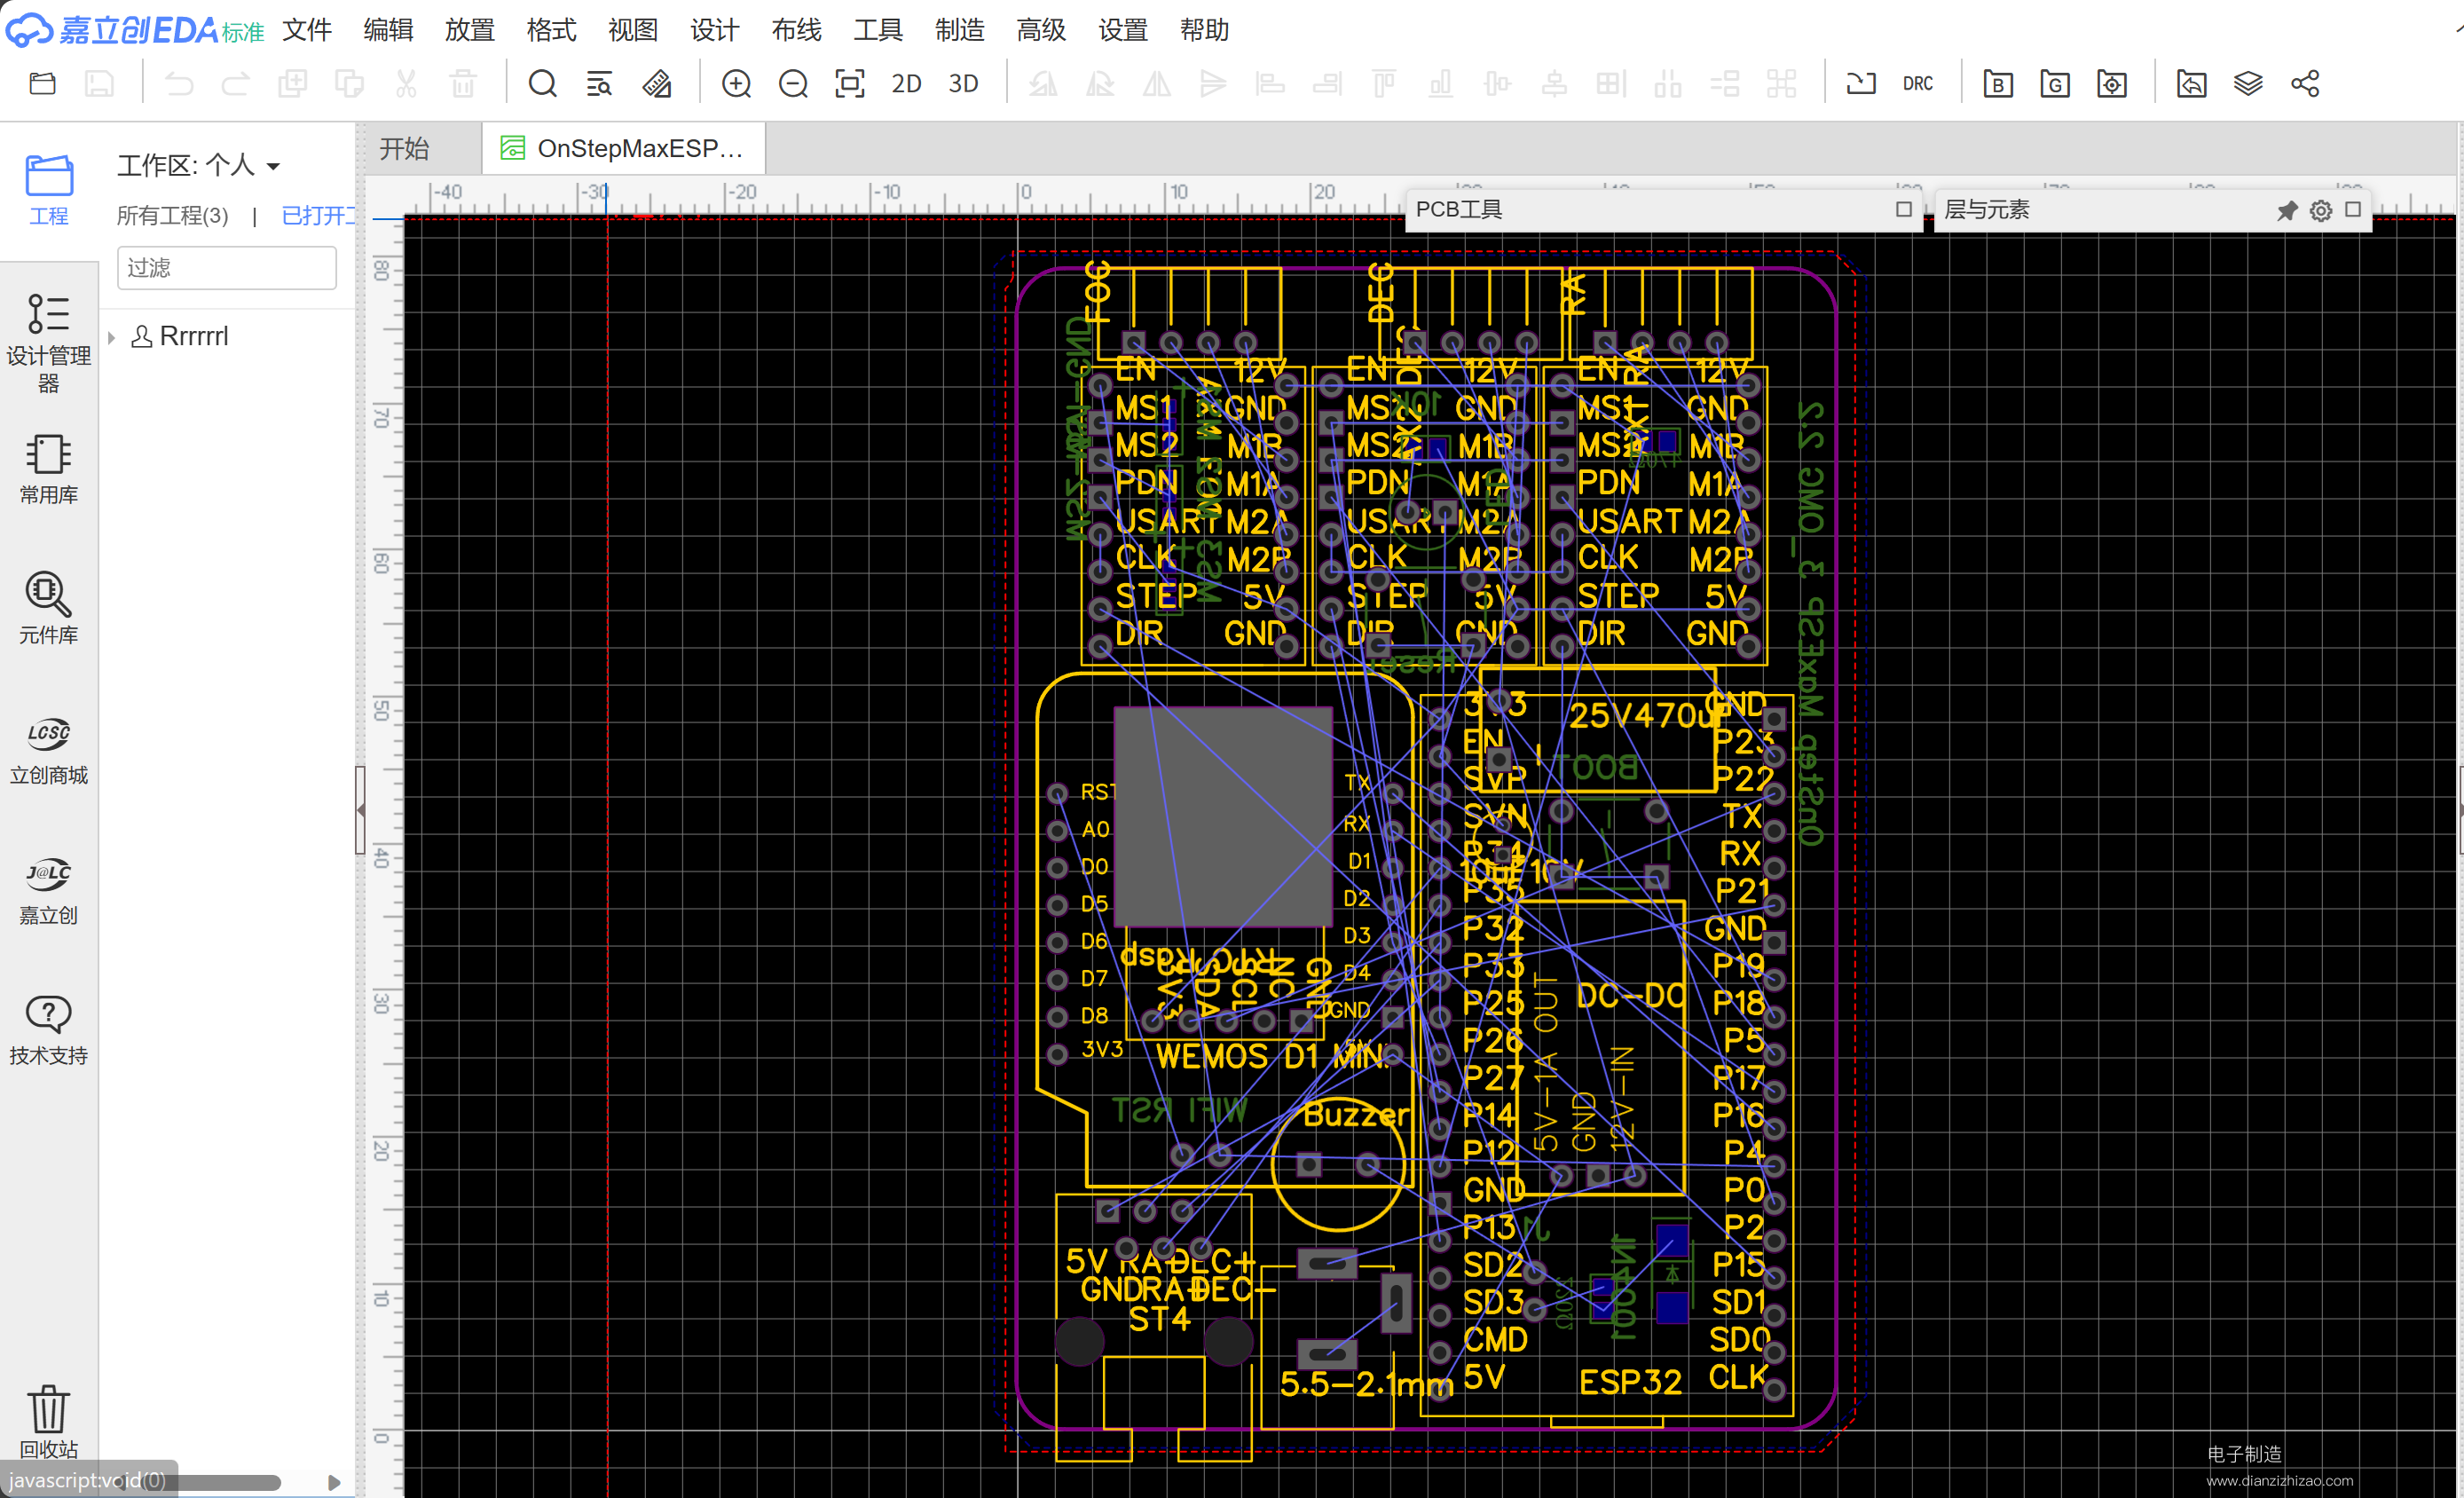Open the 工具 menu
2464x1498 pixels.
[878, 30]
